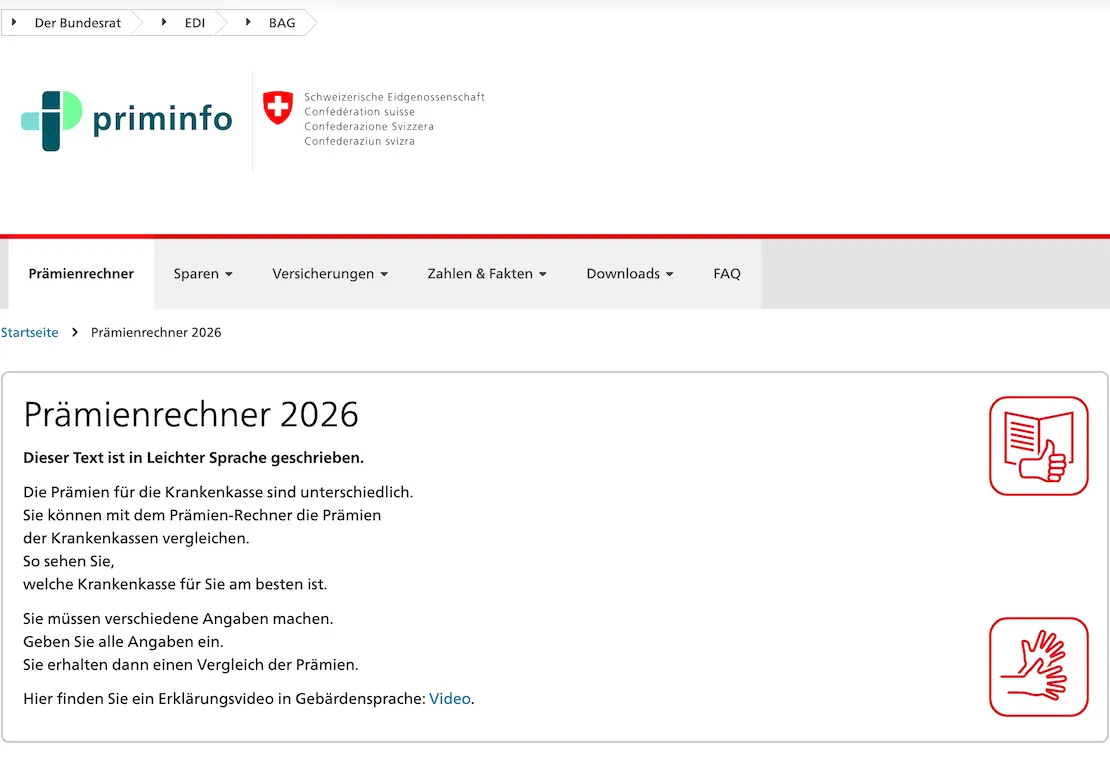This screenshot has height=772, width=1110.
Task: Expand the Downloads dropdown menu
Action: 630,274
